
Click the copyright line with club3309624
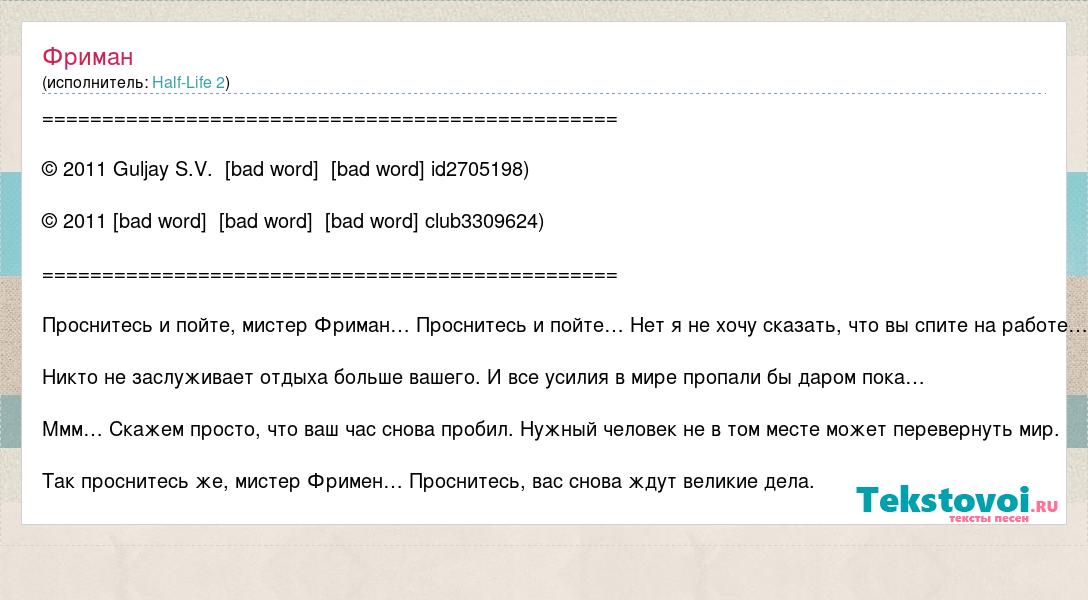pyautogui.click(x=293, y=221)
